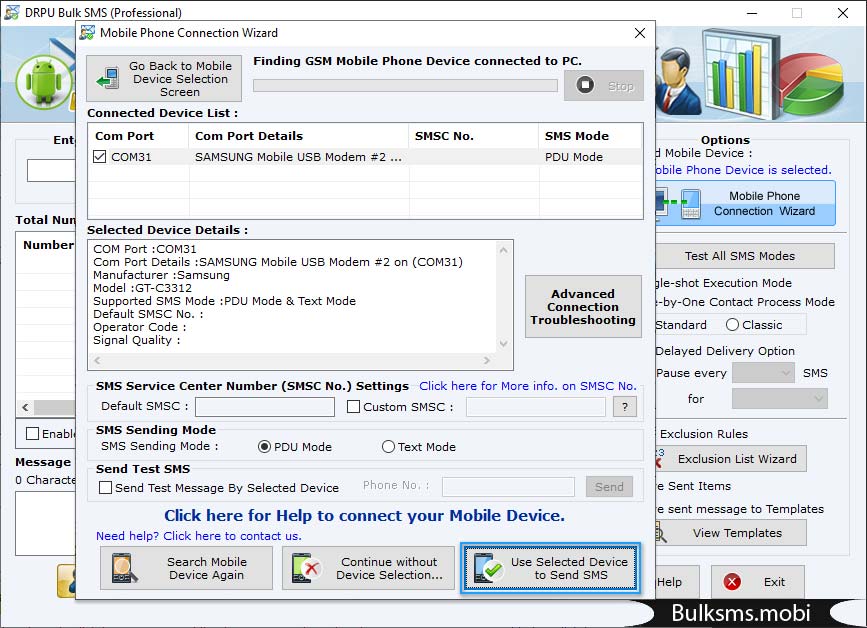Minimize the DRPU Bulk SMS main window
Image resolution: width=867 pixels, height=628 pixels.
point(752,13)
